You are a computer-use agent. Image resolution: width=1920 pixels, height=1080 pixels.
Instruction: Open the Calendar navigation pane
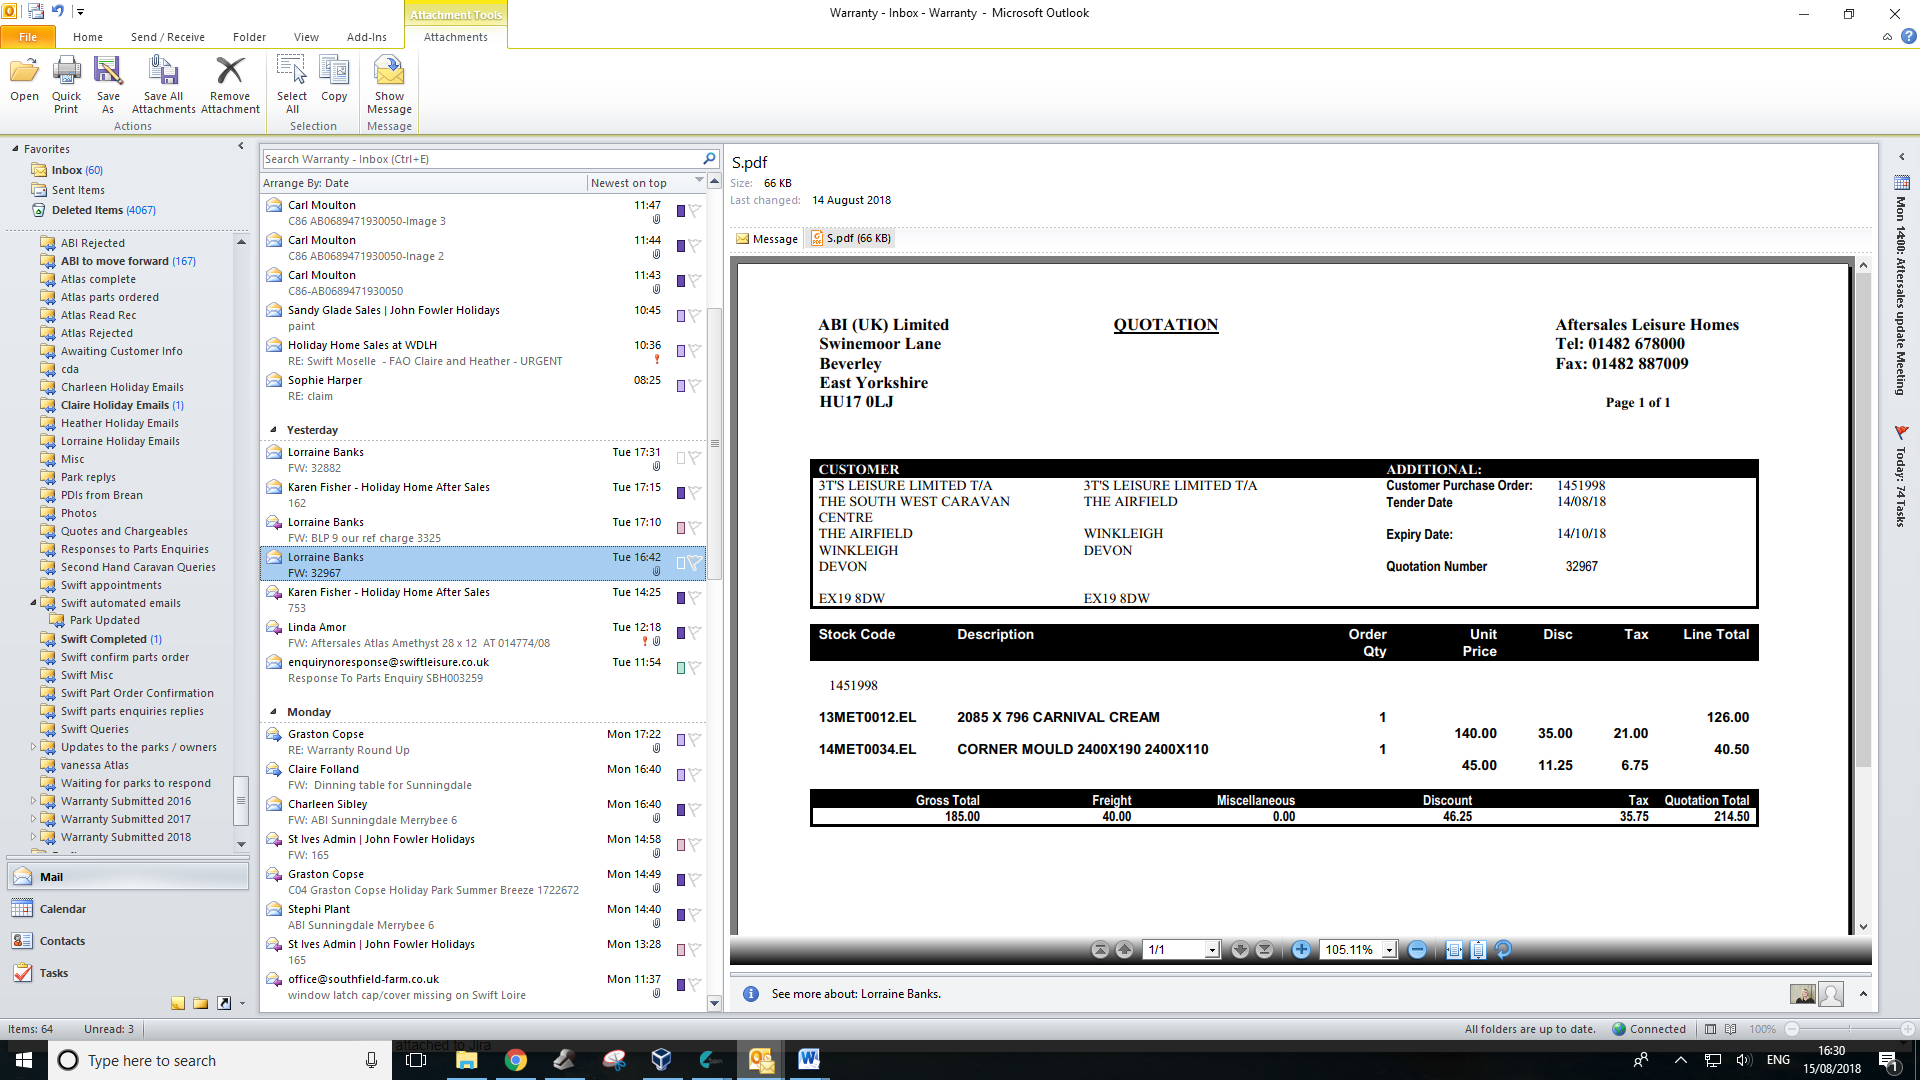pyautogui.click(x=62, y=909)
